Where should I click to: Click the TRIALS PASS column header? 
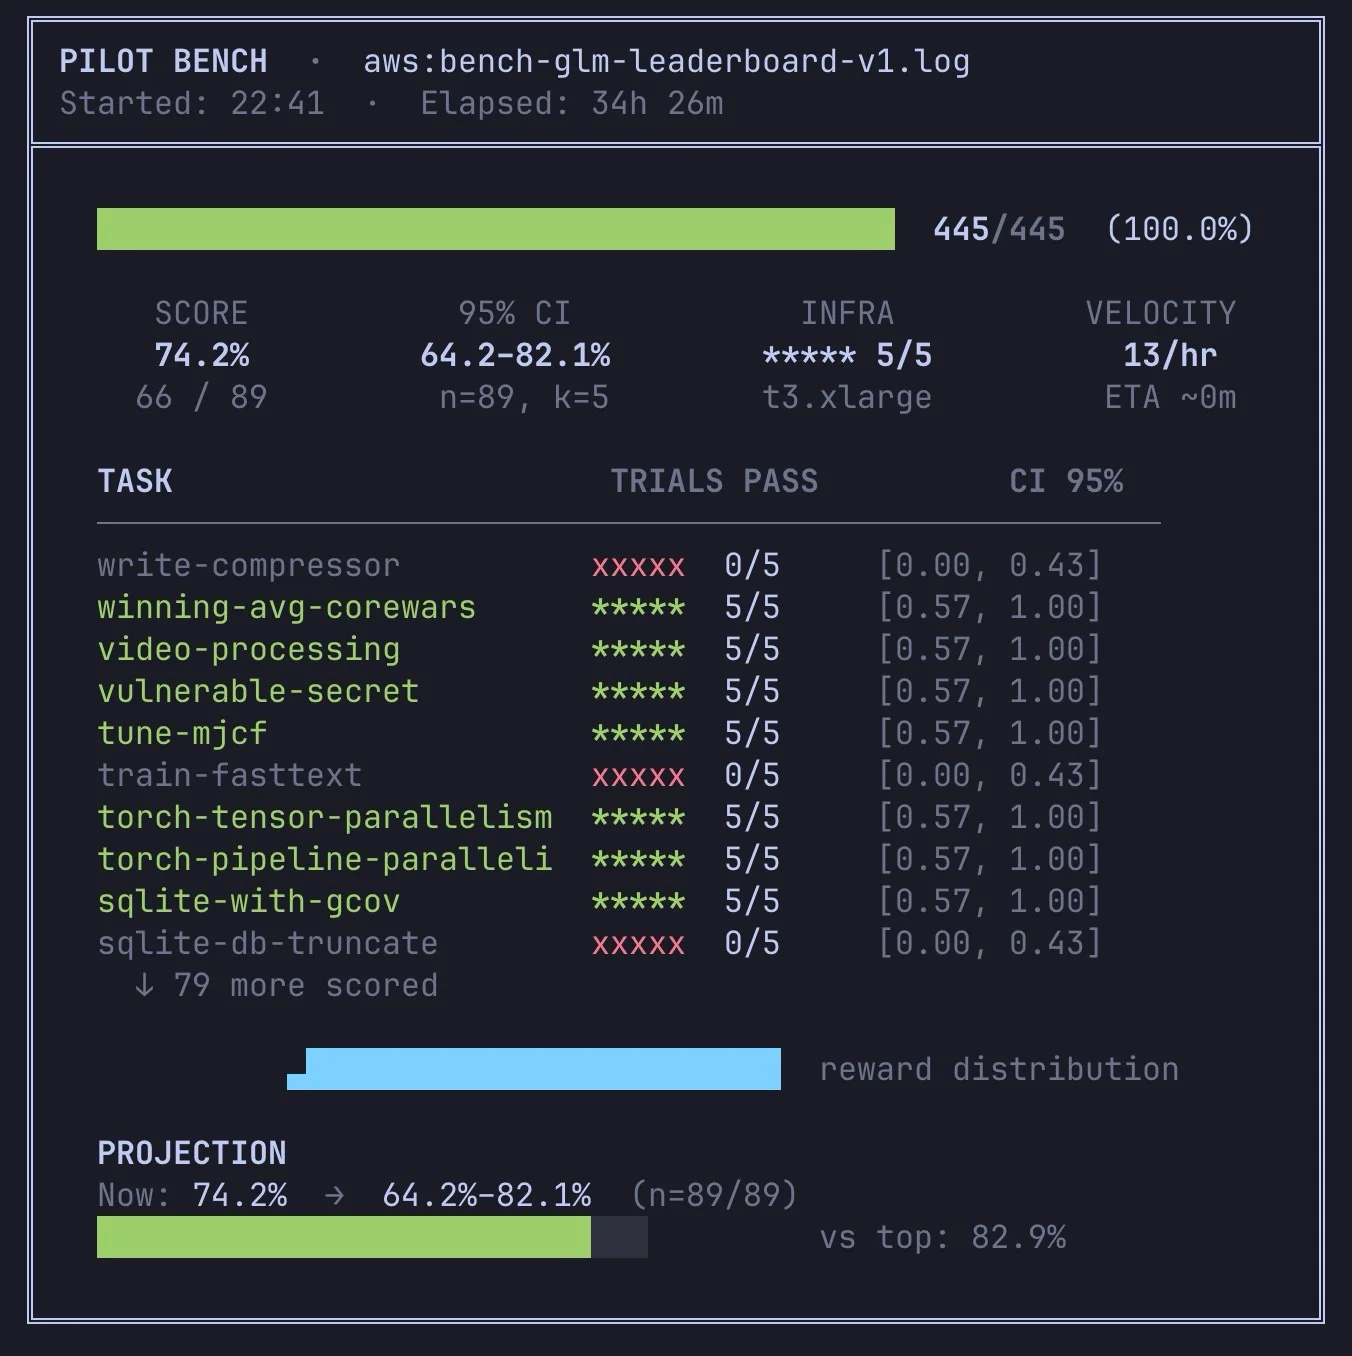[x=714, y=481]
